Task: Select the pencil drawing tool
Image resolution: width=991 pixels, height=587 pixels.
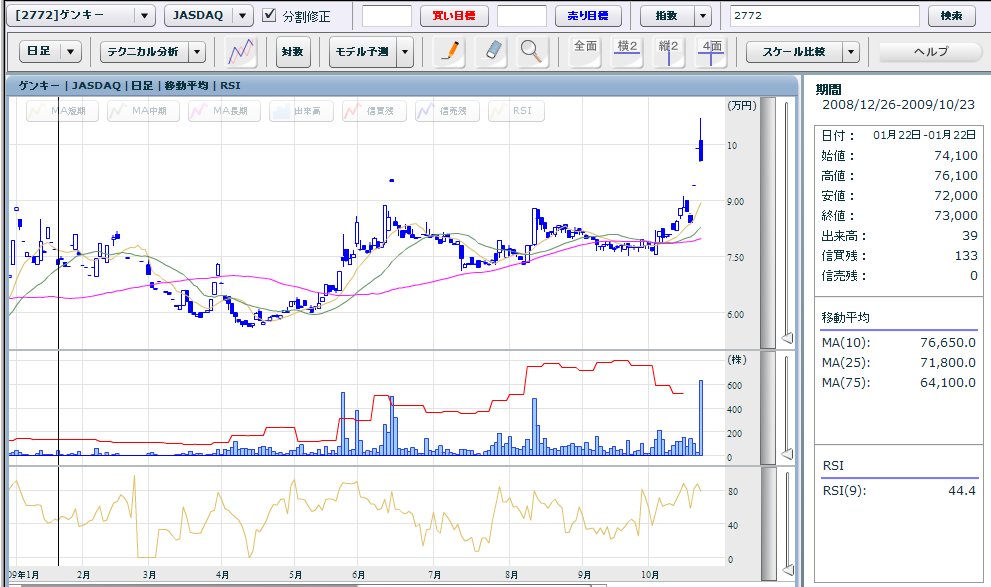Action: (x=452, y=52)
